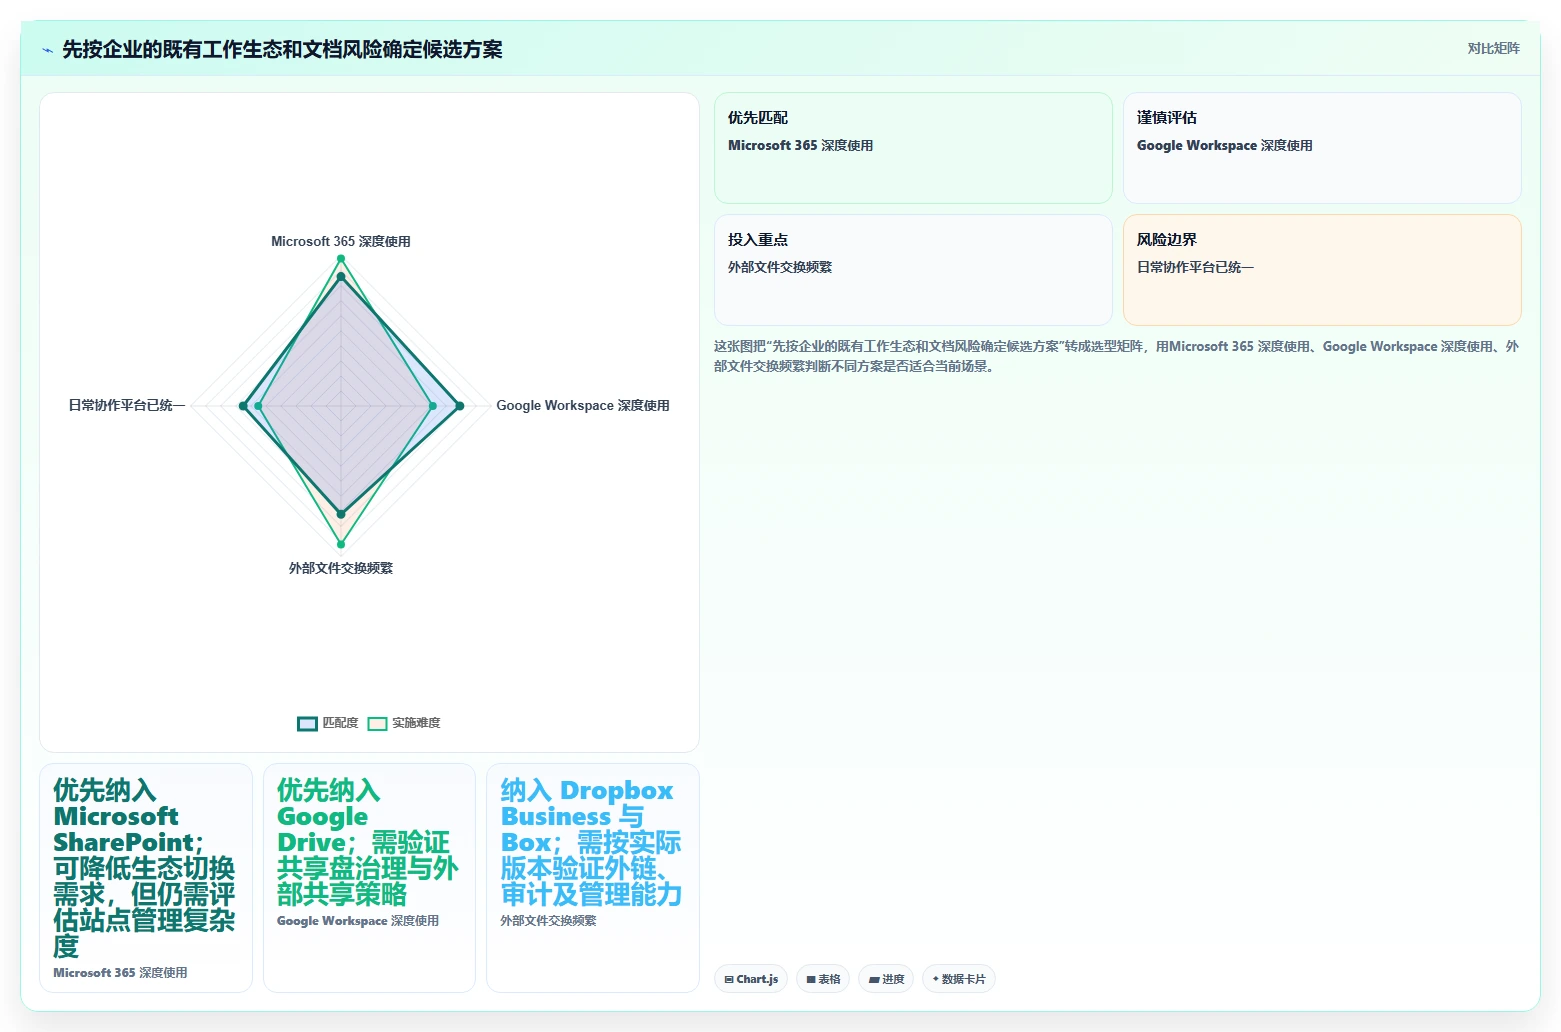The height and width of the screenshot is (1032, 1561).
Task: Click radar axis label 日常协作平台已统一
Action: 127,406
